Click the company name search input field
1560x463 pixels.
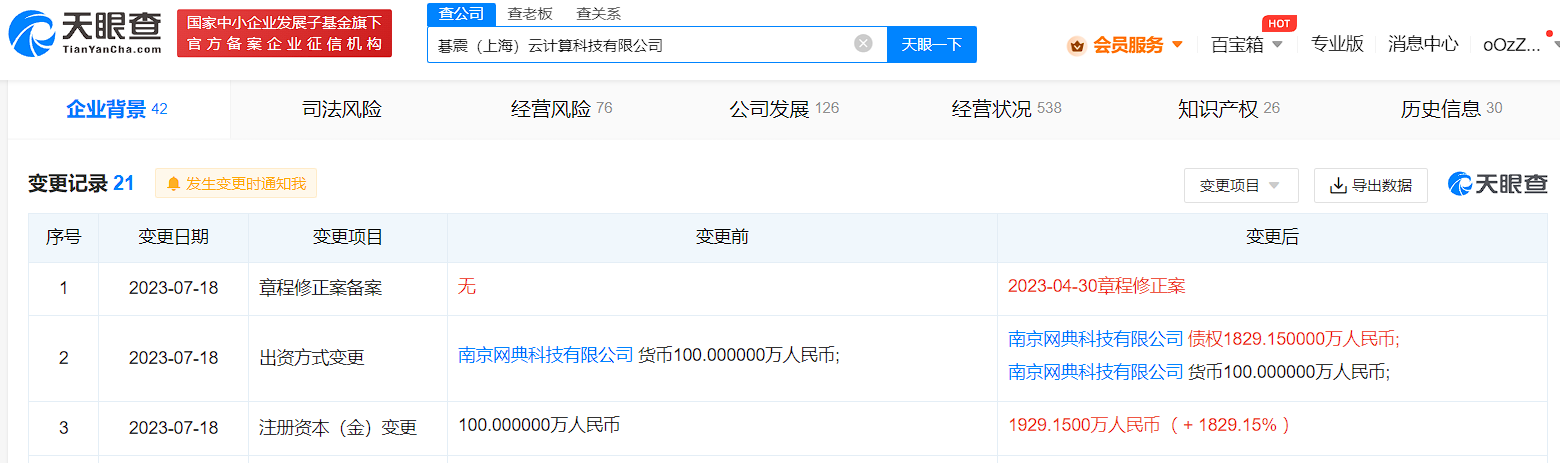(640, 45)
